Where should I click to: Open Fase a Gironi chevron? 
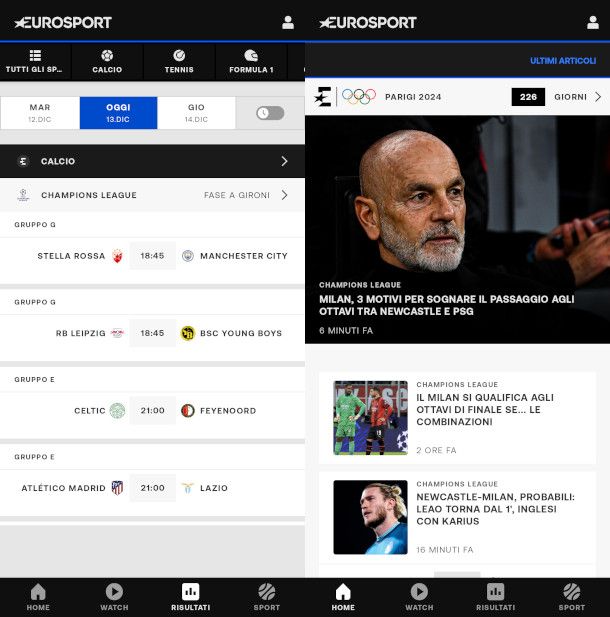click(285, 195)
